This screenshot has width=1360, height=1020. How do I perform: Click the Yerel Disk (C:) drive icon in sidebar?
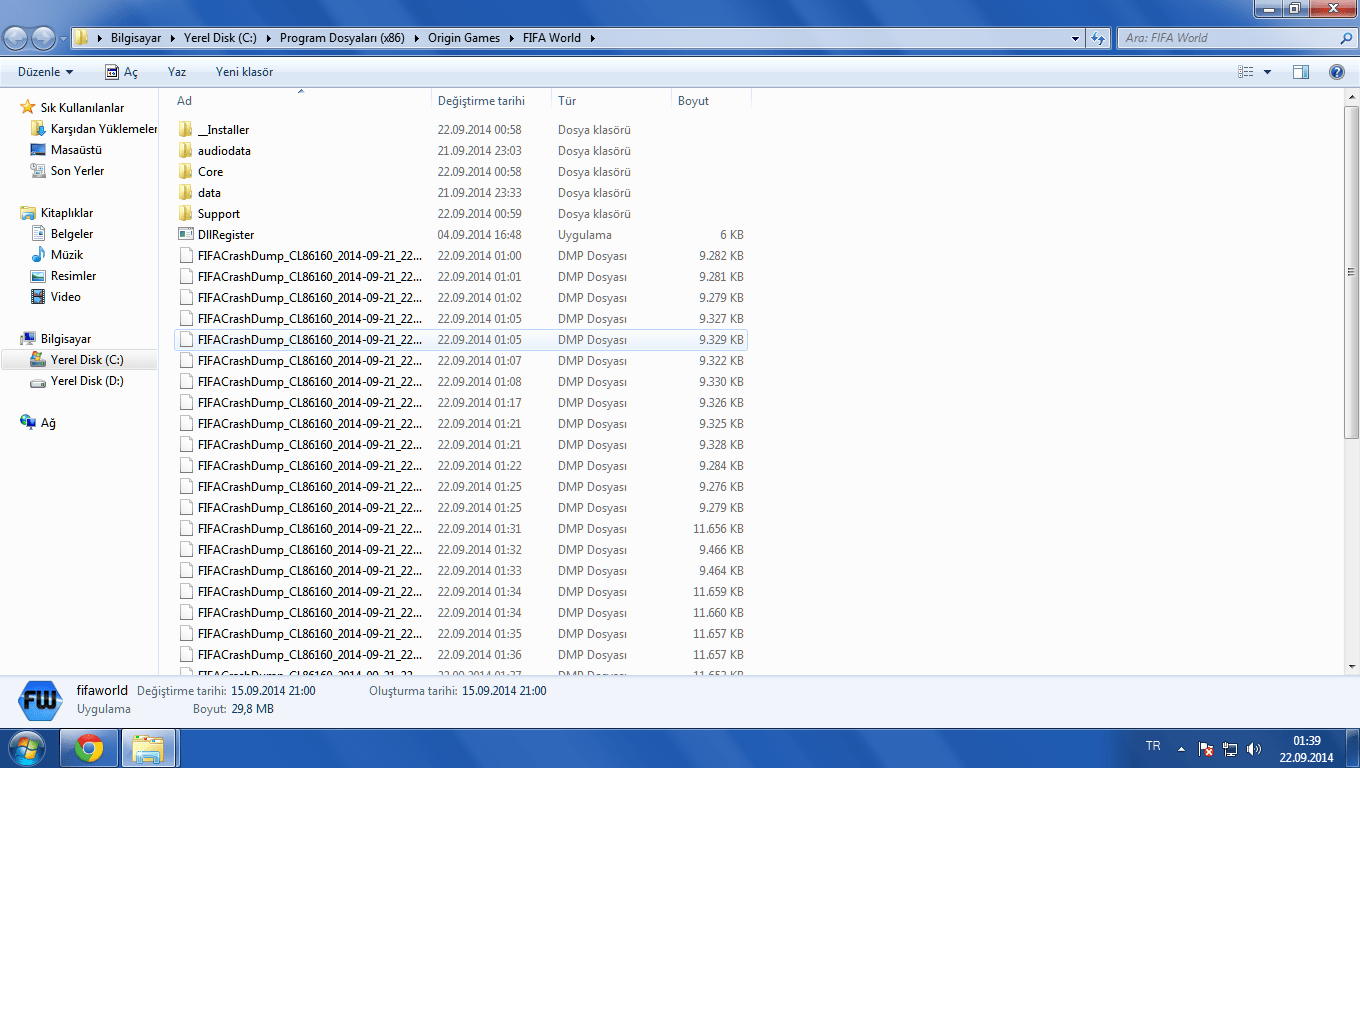pos(38,360)
